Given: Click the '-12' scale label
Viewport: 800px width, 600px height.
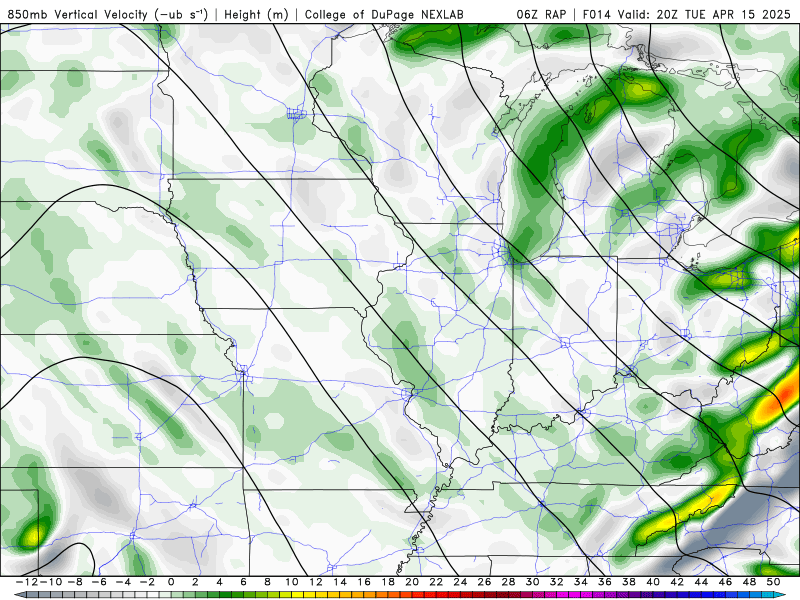Looking at the screenshot, I should [x=27, y=582].
